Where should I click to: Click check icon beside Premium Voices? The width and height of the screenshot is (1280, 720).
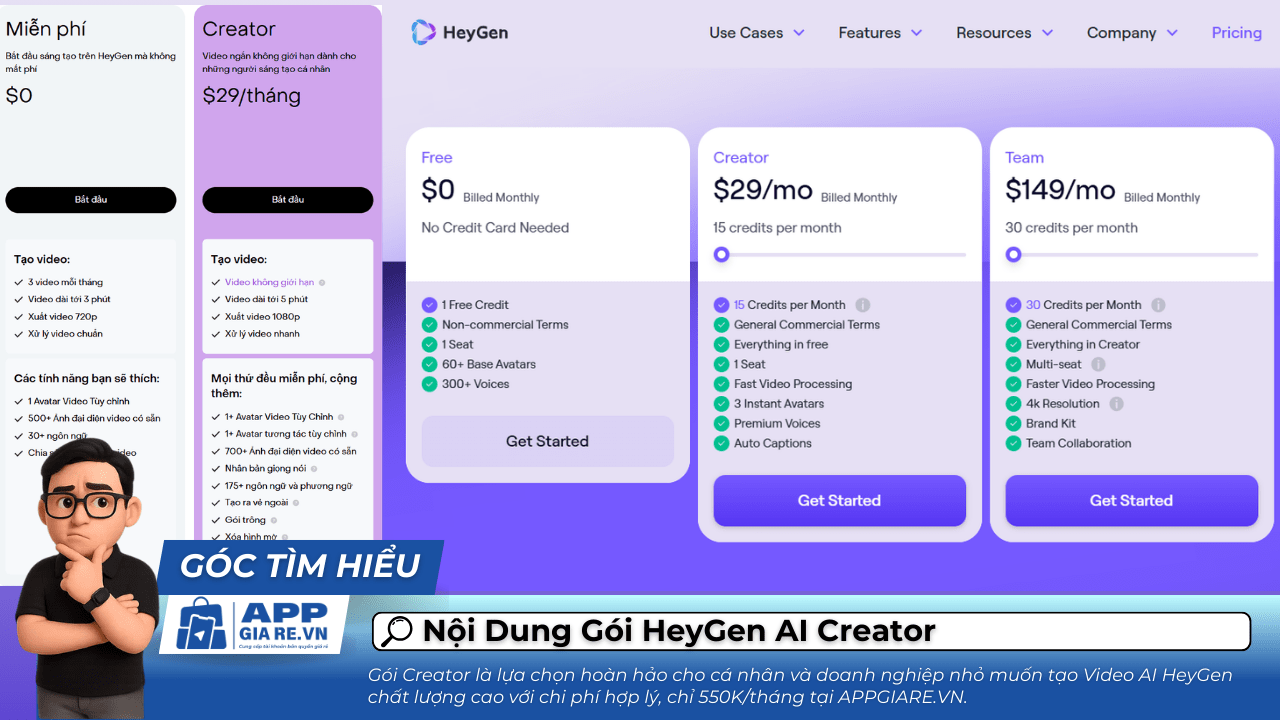coord(721,423)
